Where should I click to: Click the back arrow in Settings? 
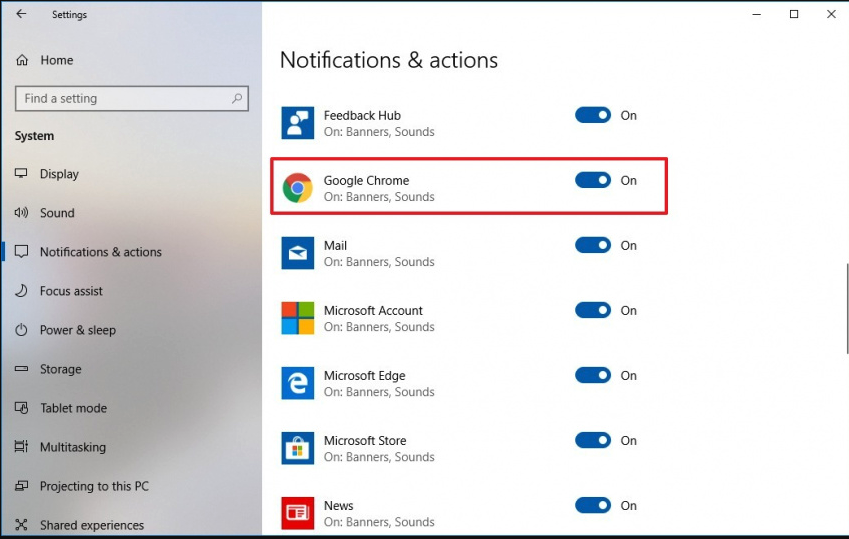click(21, 14)
